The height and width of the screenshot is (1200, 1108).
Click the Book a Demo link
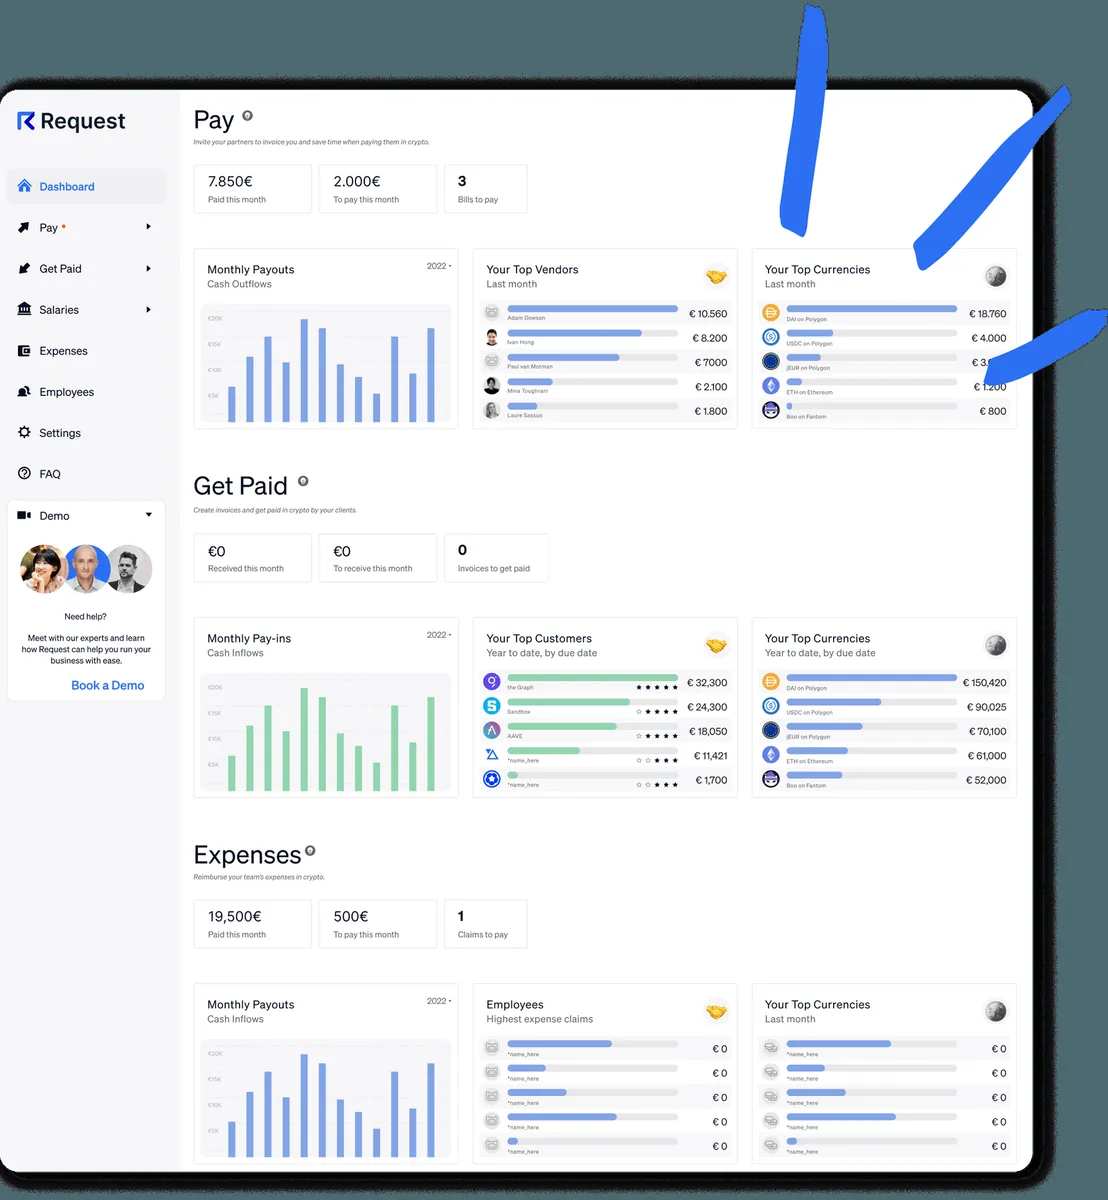pyautogui.click(x=107, y=685)
